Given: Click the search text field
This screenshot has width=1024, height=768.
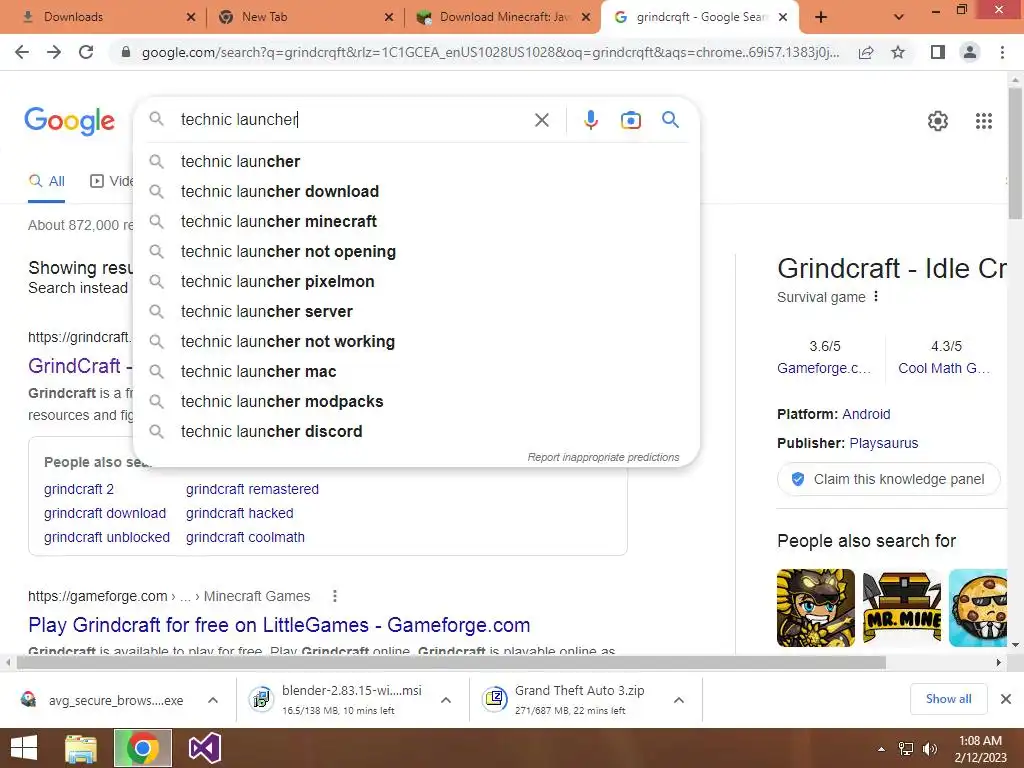Looking at the screenshot, I should [353, 120].
